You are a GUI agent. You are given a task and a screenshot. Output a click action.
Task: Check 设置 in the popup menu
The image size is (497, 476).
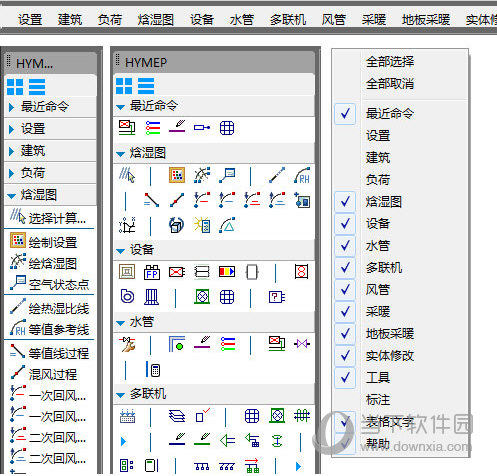click(378, 136)
